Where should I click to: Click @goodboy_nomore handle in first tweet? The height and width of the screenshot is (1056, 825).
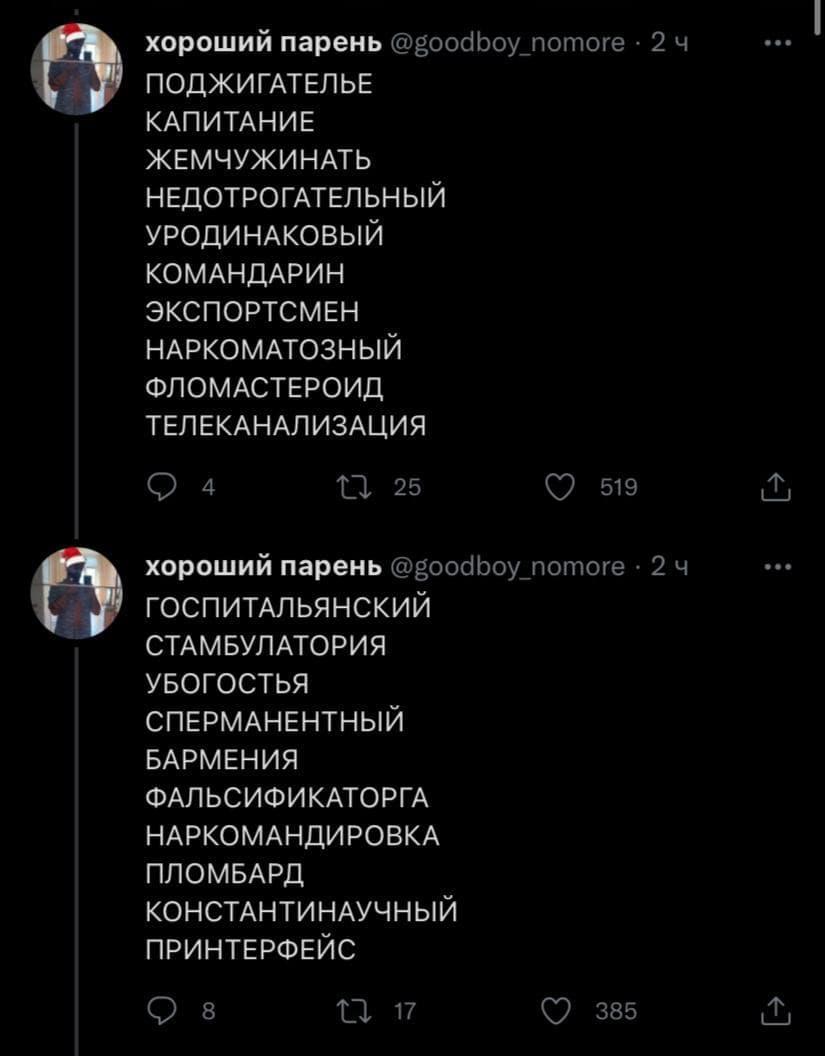509,43
